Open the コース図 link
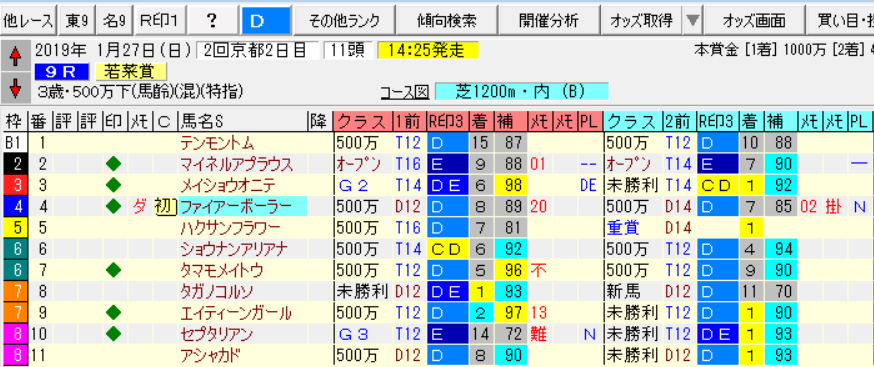 tap(404, 92)
